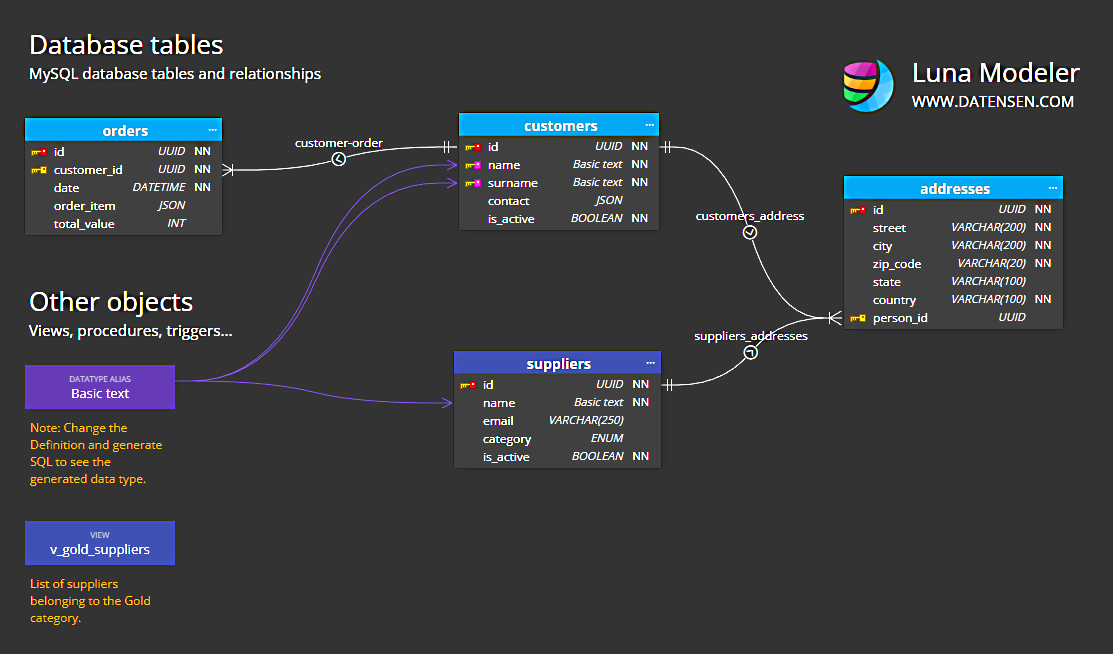Click the key icon next to customers surname
This screenshot has width=1113, height=654.
coord(473,183)
